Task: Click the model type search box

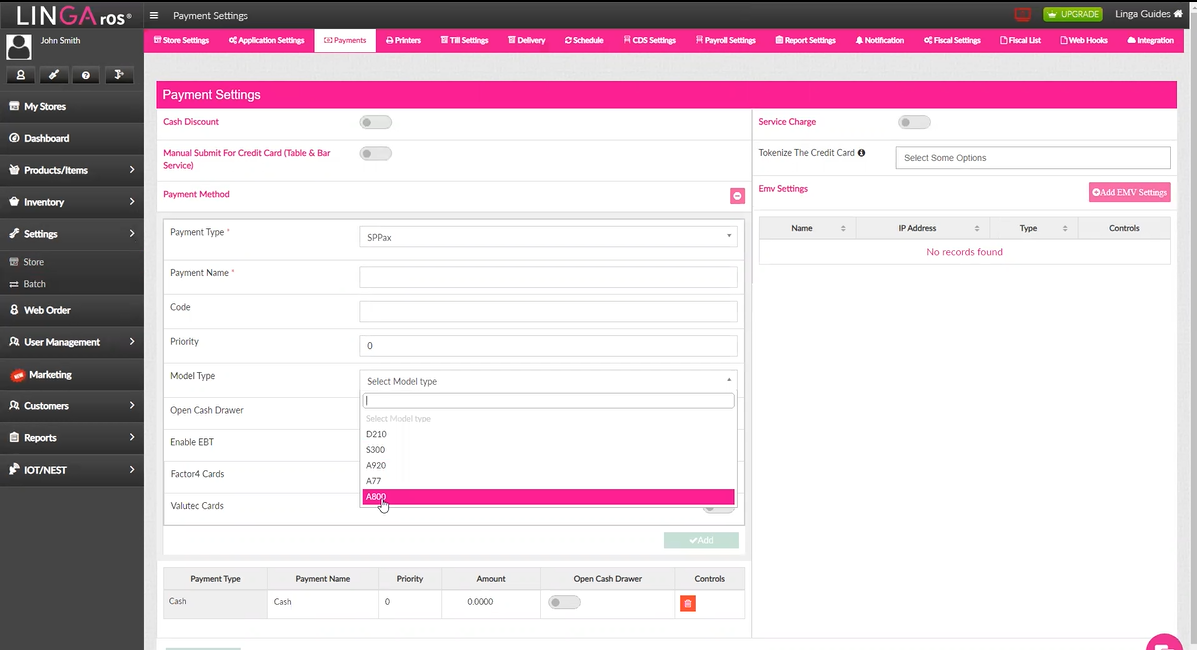Action: (x=548, y=401)
